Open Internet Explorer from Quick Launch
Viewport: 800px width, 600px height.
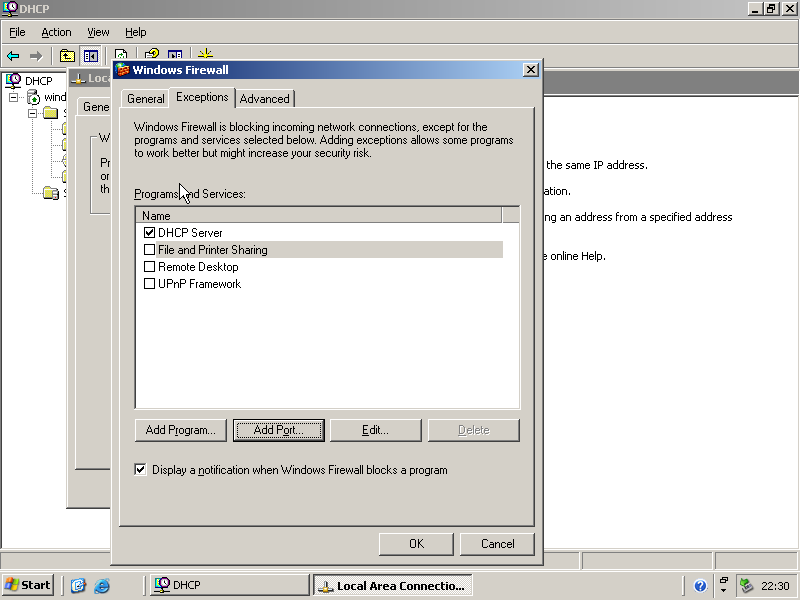click(x=102, y=586)
